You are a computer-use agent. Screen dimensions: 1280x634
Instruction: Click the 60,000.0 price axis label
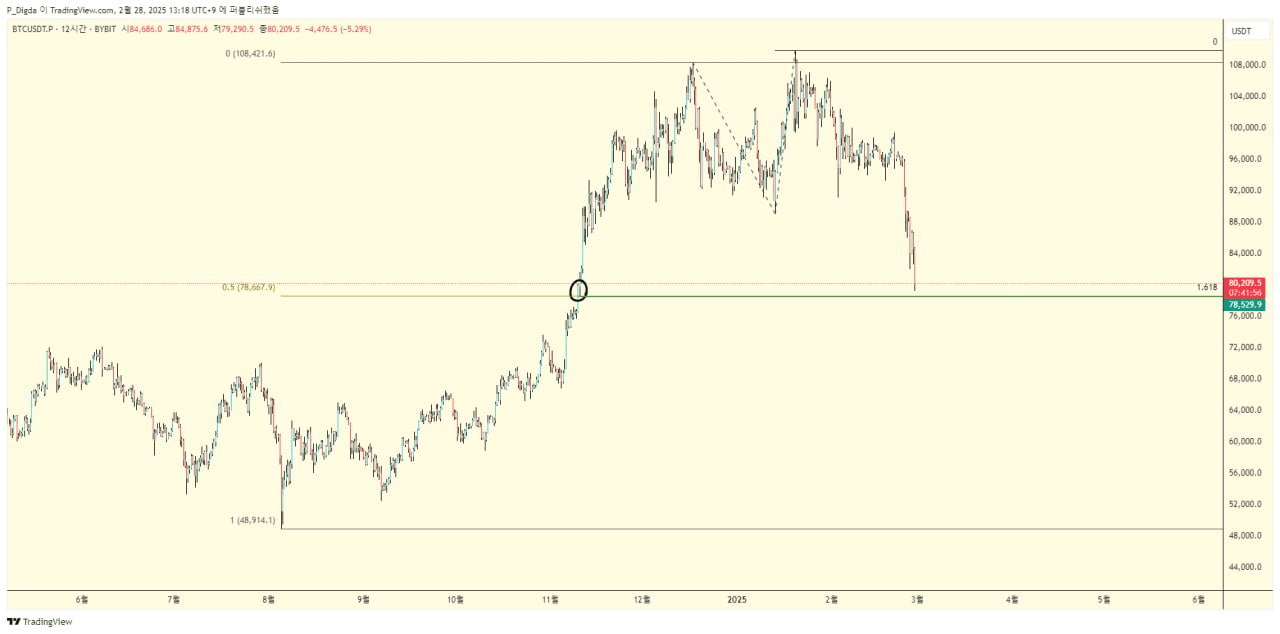coord(1246,441)
